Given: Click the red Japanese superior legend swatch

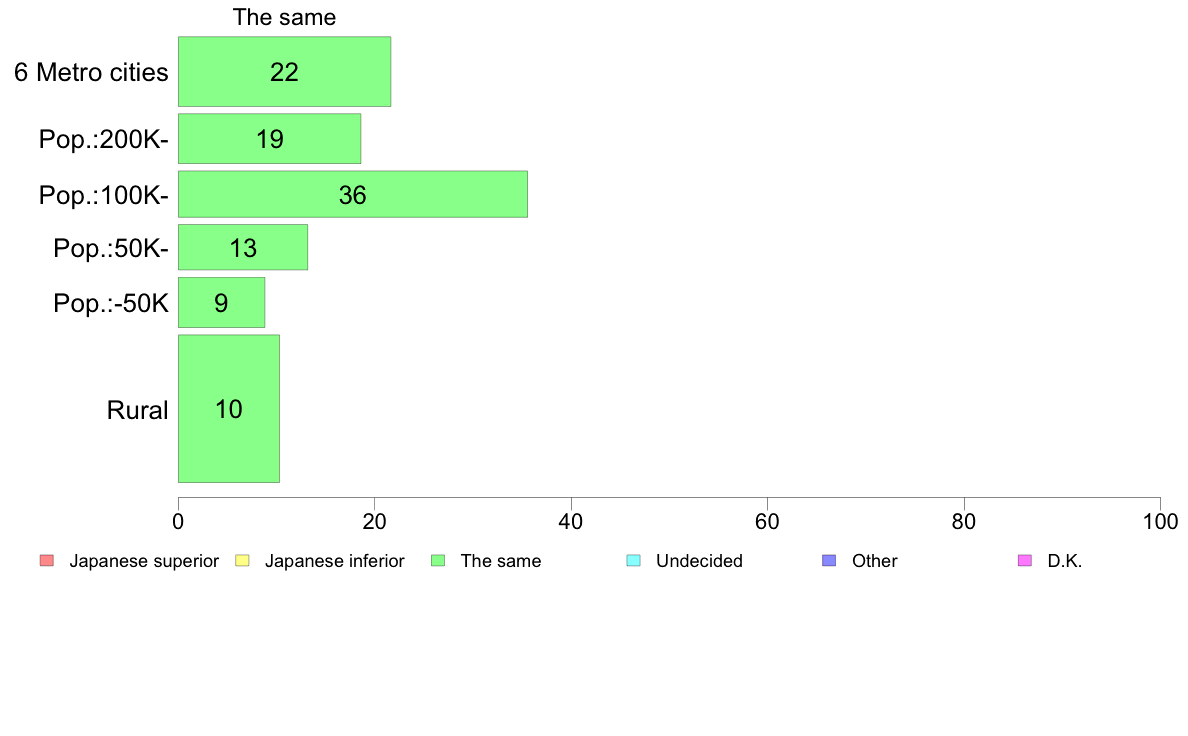Looking at the screenshot, I should 46,561.
